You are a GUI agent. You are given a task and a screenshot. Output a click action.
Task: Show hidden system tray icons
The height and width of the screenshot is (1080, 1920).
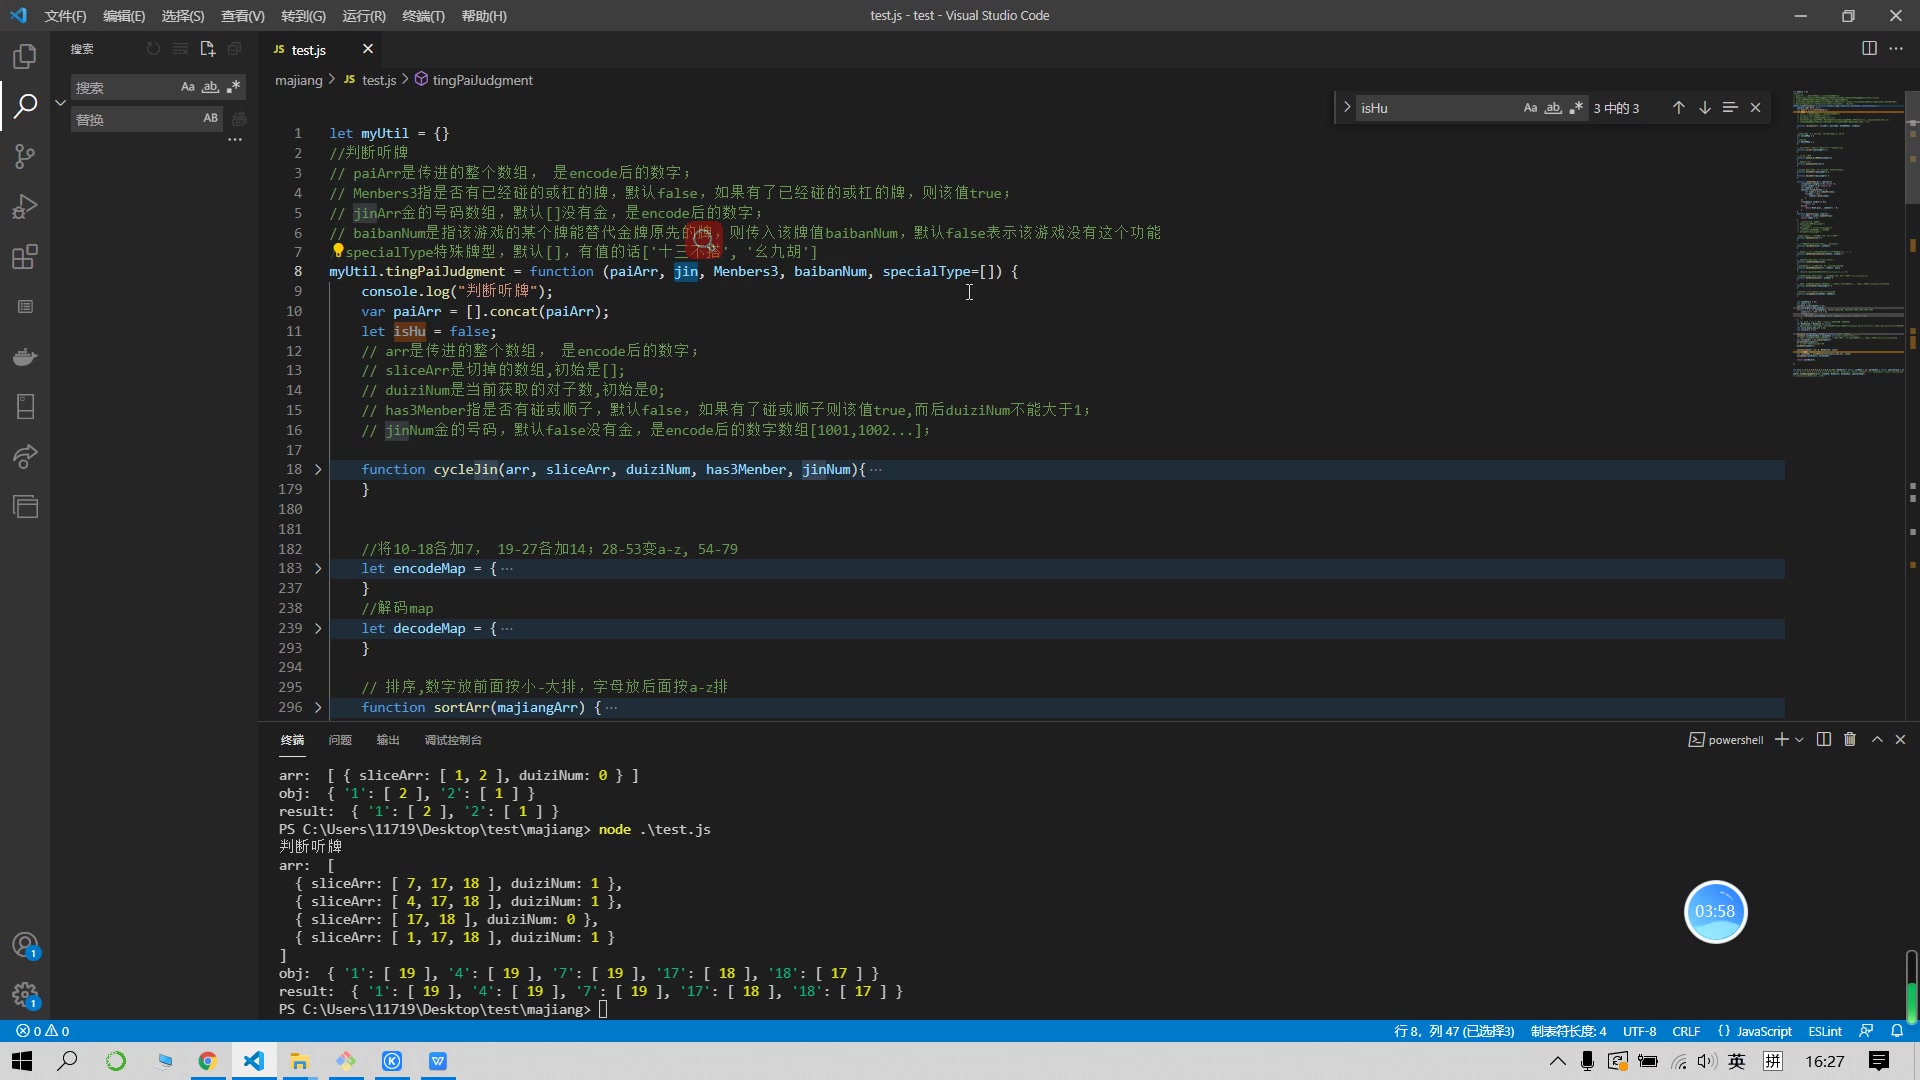click(x=1557, y=1061)
